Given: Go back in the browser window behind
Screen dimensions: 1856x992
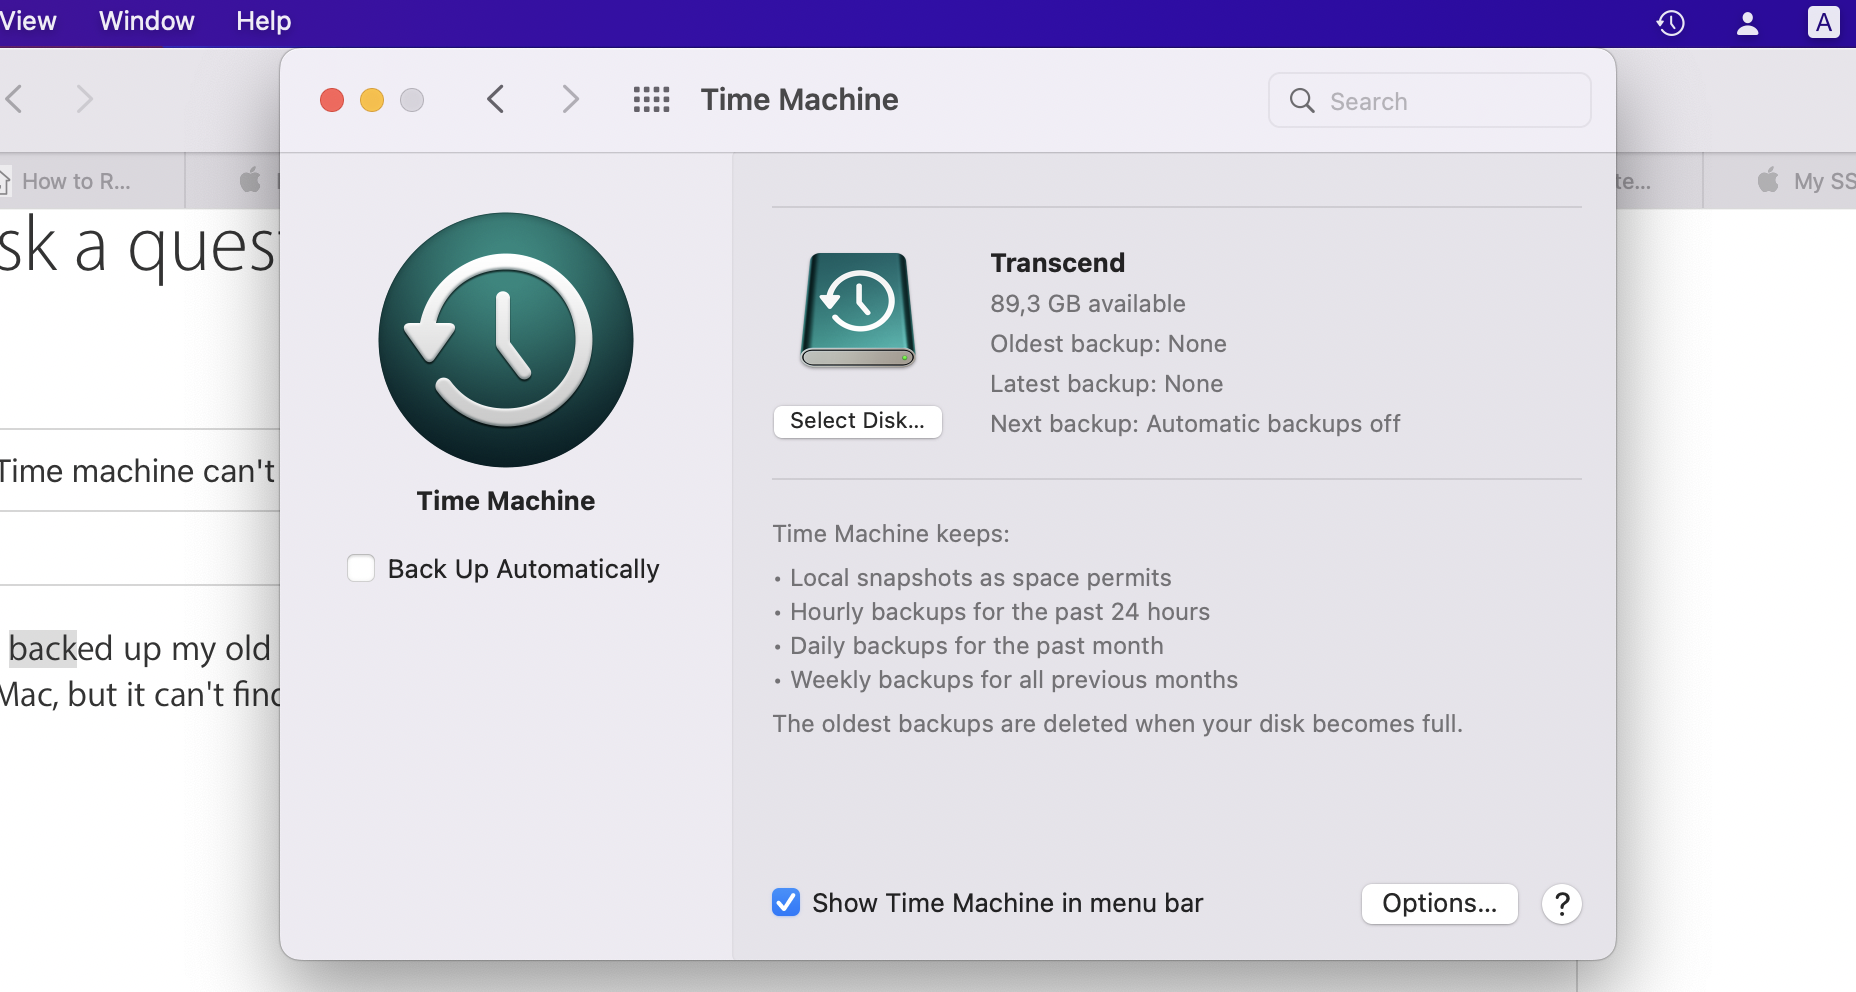Looking at the screenshot, I should 14,99.
